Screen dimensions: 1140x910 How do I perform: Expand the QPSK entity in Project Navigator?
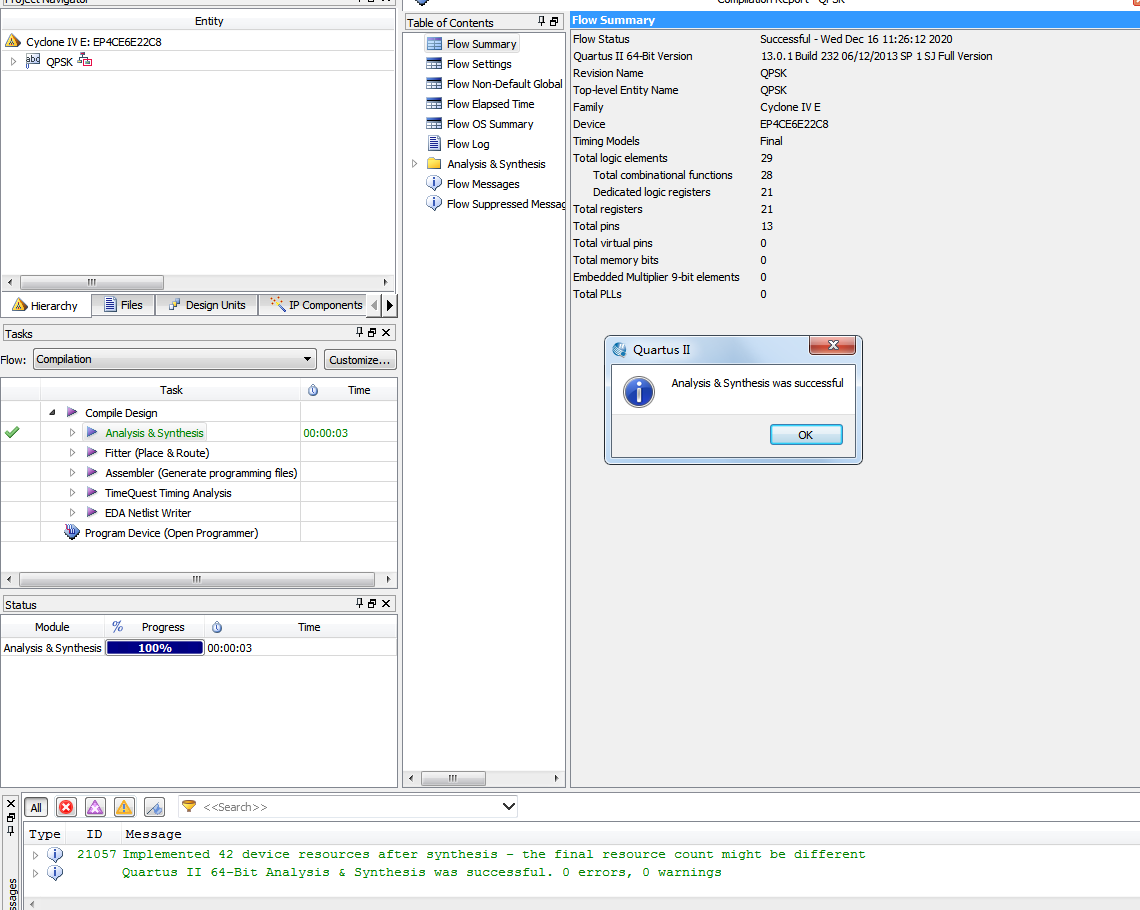coord(13,62)
